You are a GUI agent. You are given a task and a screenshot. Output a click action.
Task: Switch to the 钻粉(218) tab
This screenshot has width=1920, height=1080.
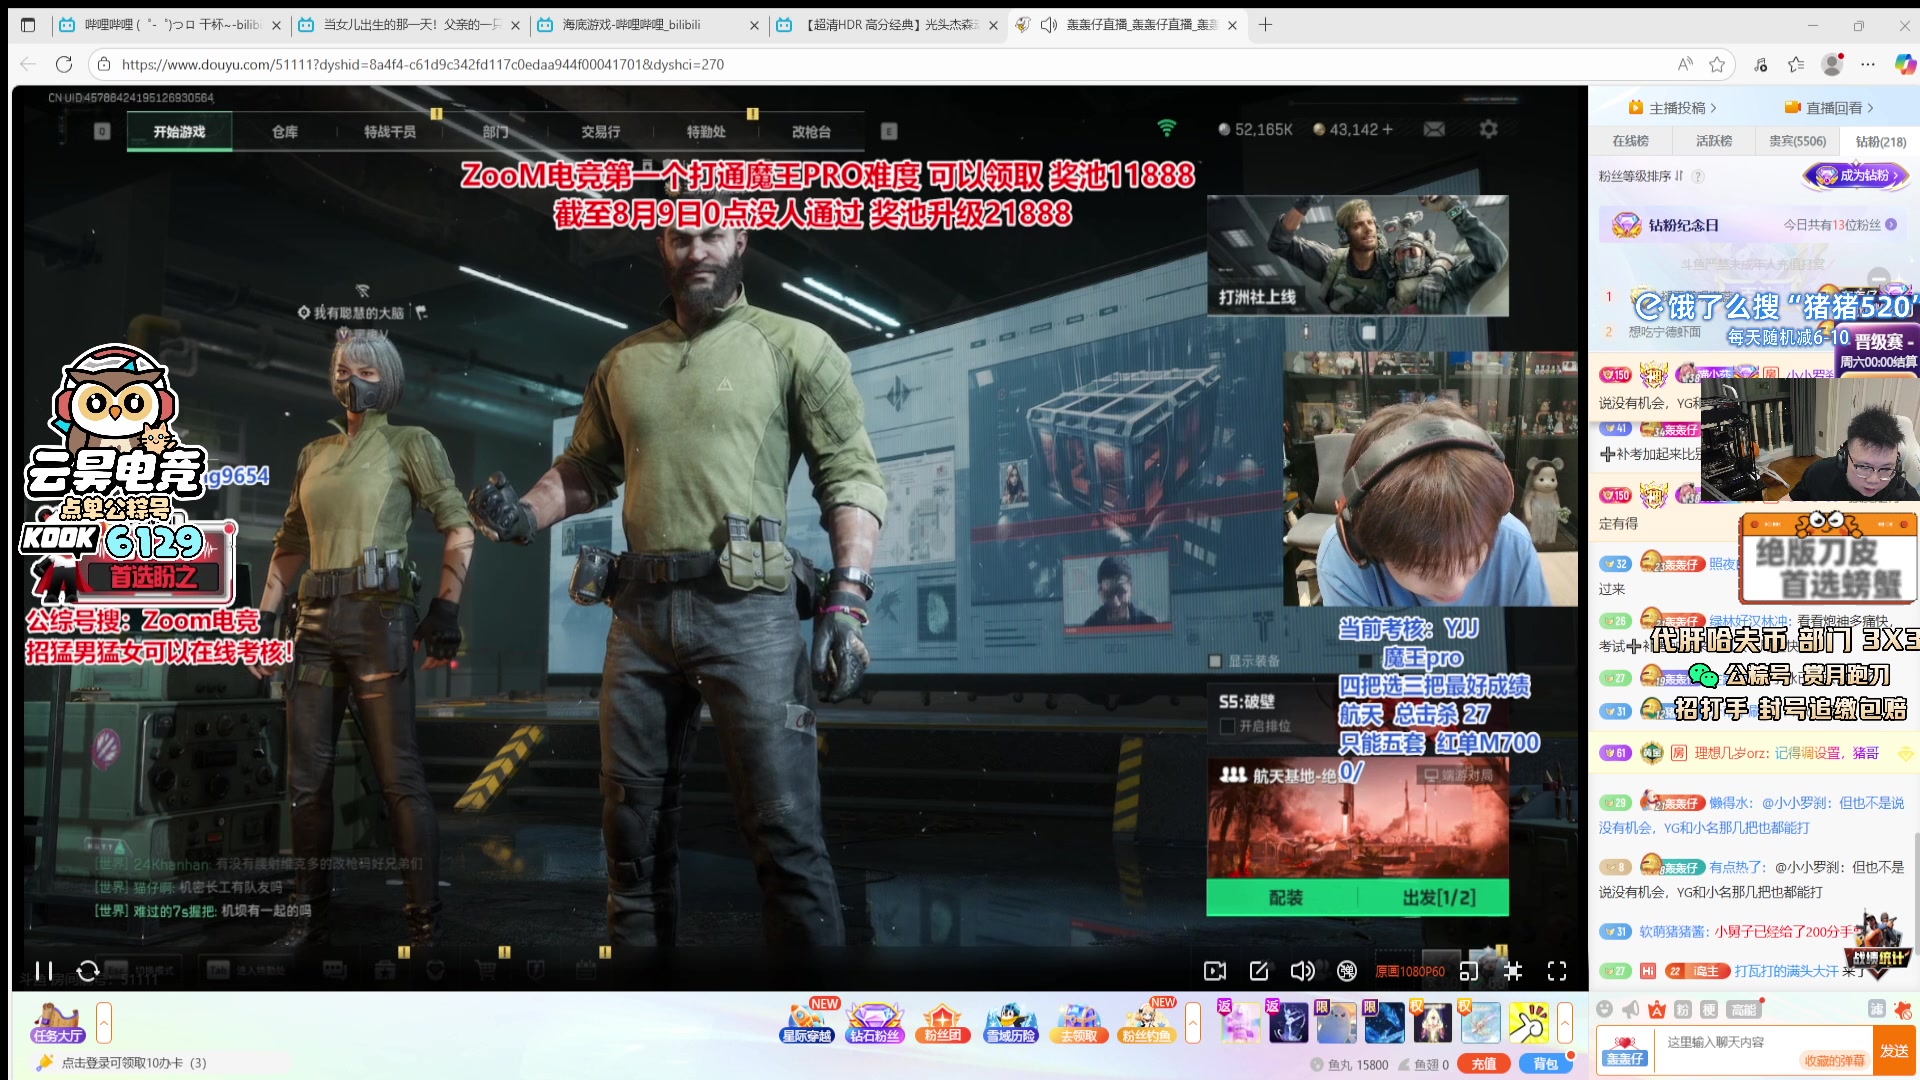pos(1880,141)
